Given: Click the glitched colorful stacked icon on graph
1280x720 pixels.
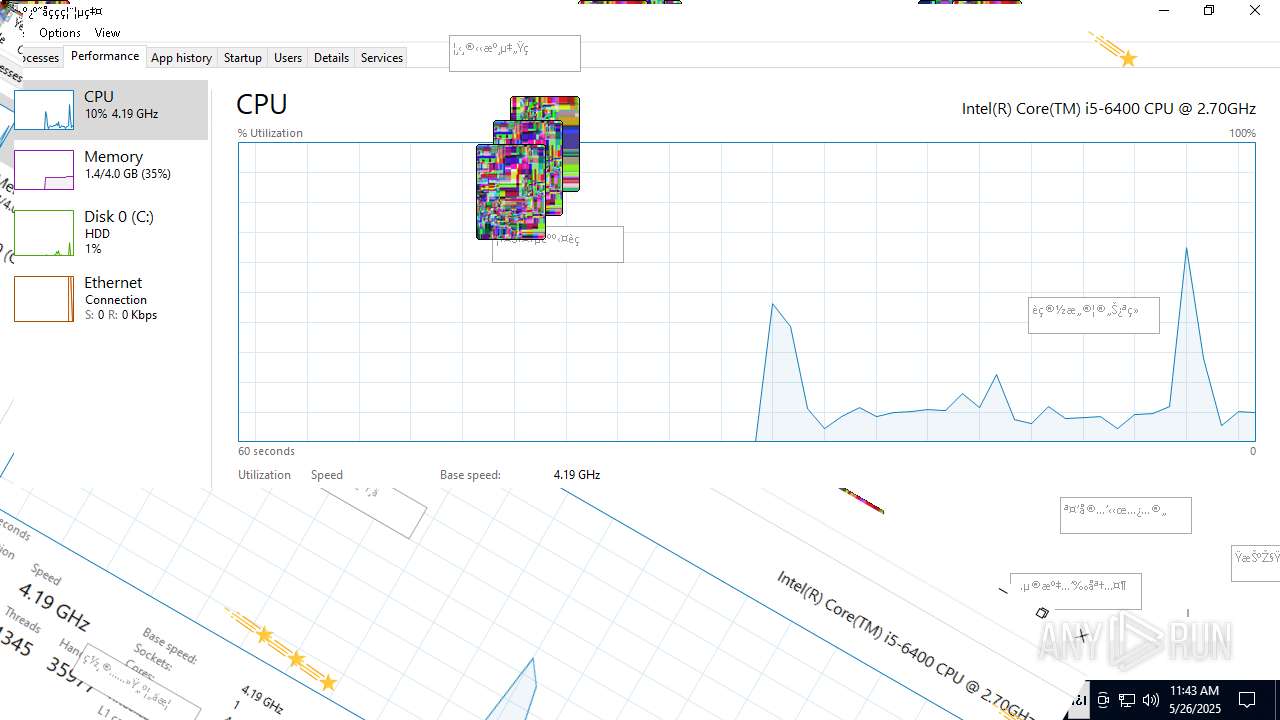Looking at the screenshot, I should coord(528,168).
